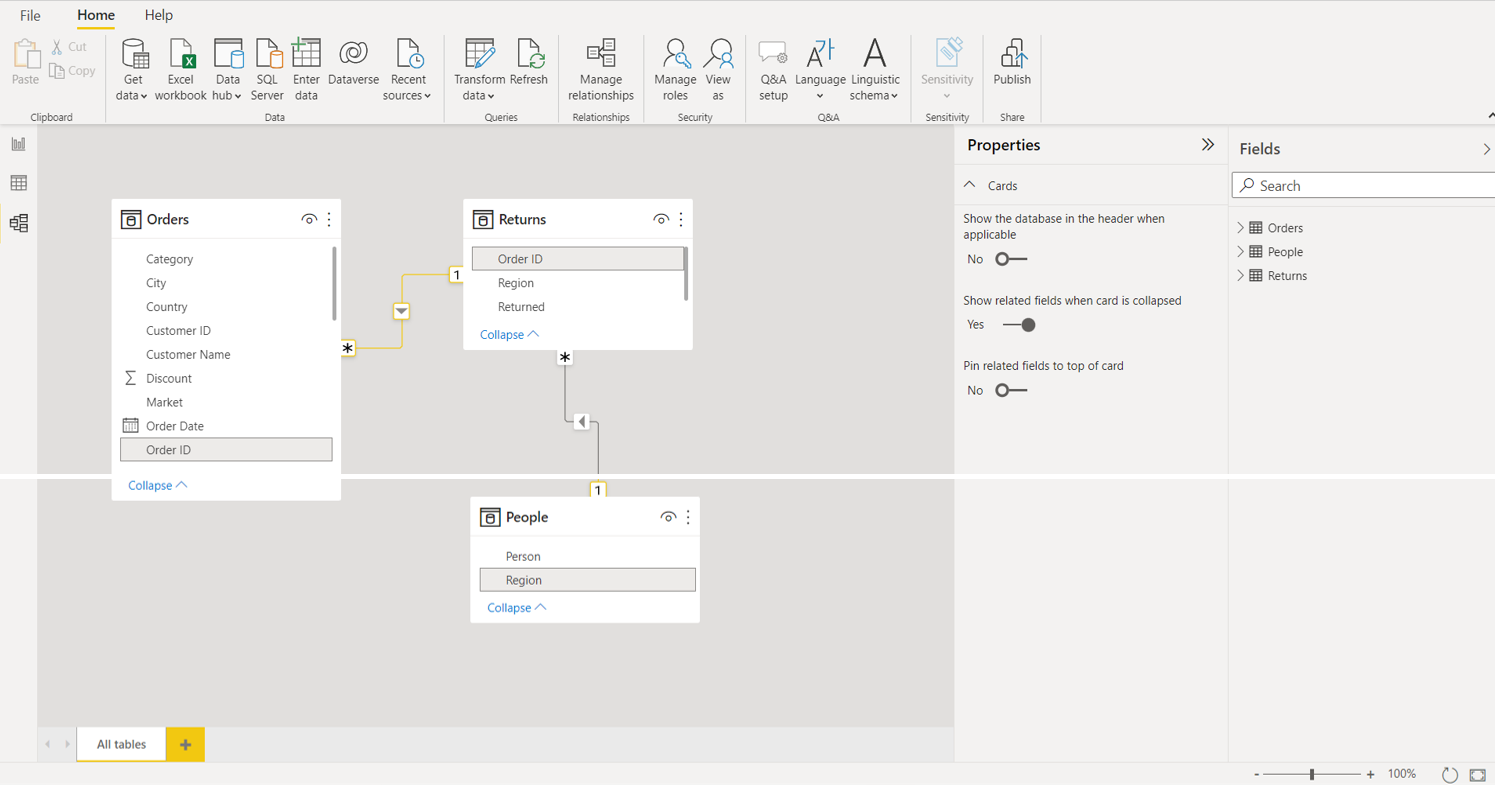Screen dimensions: 1495x785
Task: Expand the People table in Fields
Action: pyautogui.click(x=1241, y=252)
